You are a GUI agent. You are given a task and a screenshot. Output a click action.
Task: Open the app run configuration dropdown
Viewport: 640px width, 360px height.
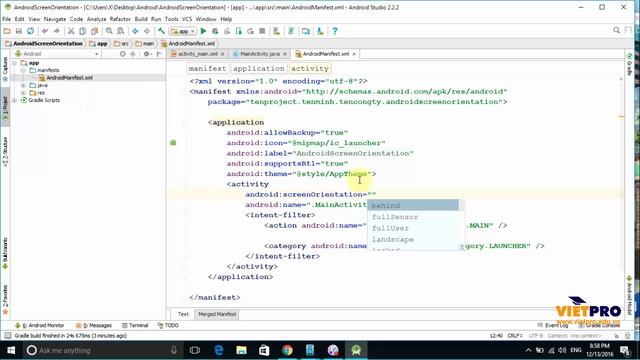[x=183, y=31]
